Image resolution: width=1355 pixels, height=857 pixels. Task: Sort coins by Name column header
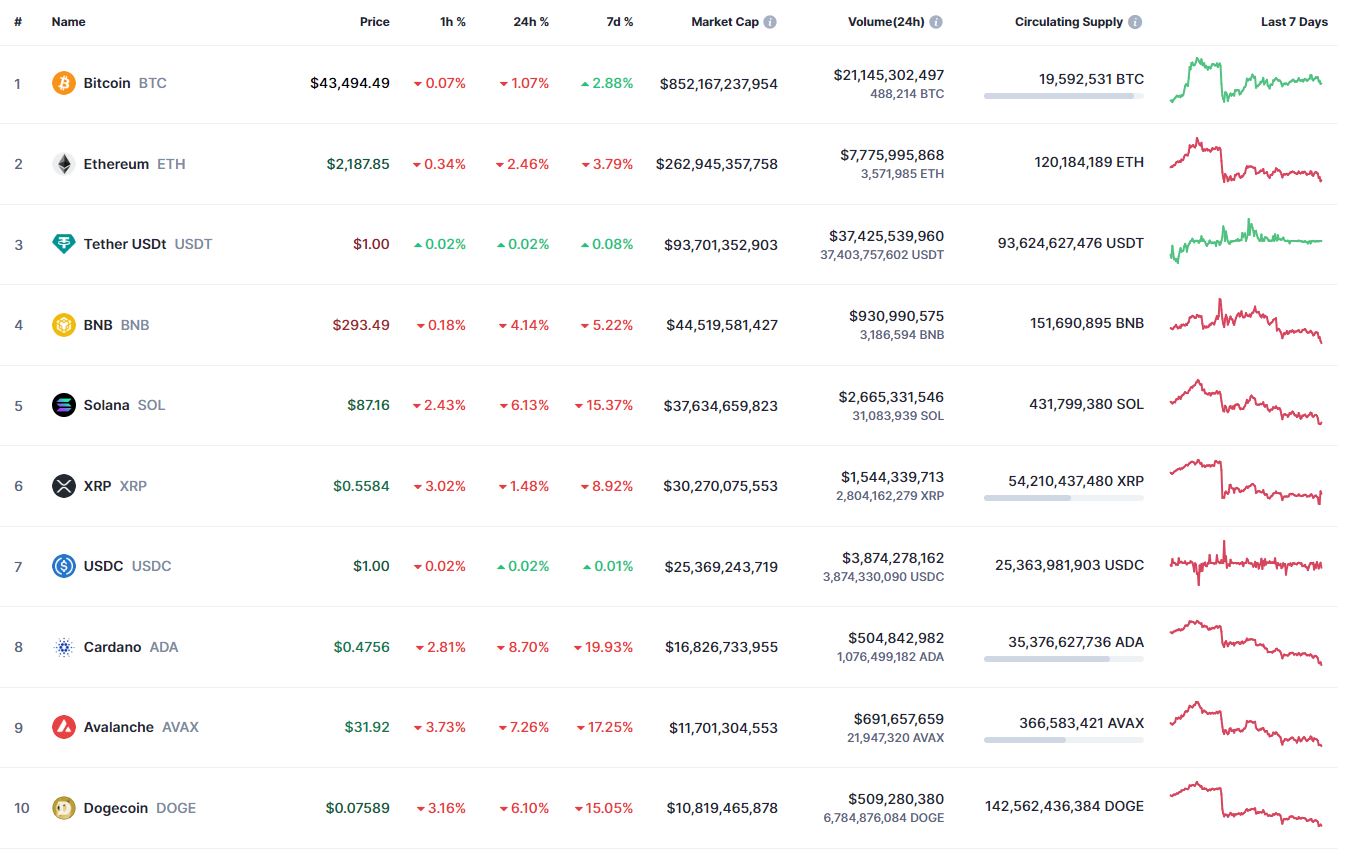[x=68, y=22]
